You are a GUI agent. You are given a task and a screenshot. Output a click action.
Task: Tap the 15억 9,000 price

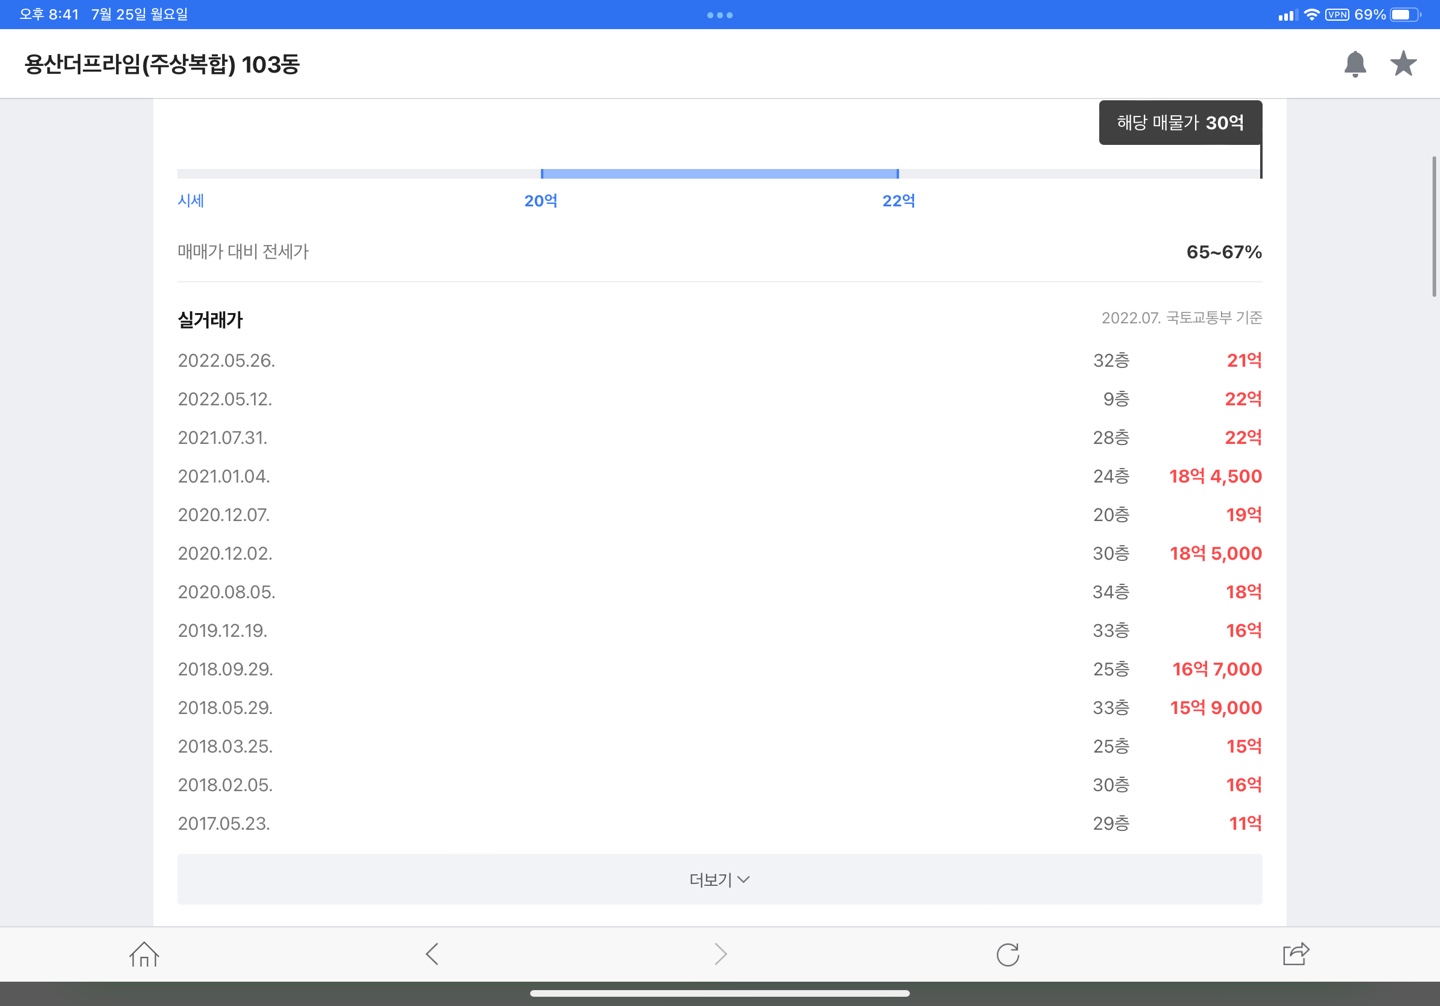[x=1216, y=708]
